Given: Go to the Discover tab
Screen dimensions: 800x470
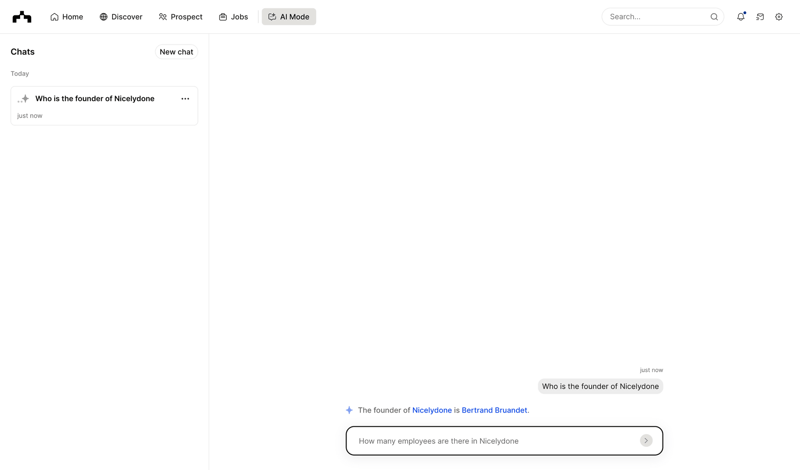Looking at the screenshot, I should [121, 17].
